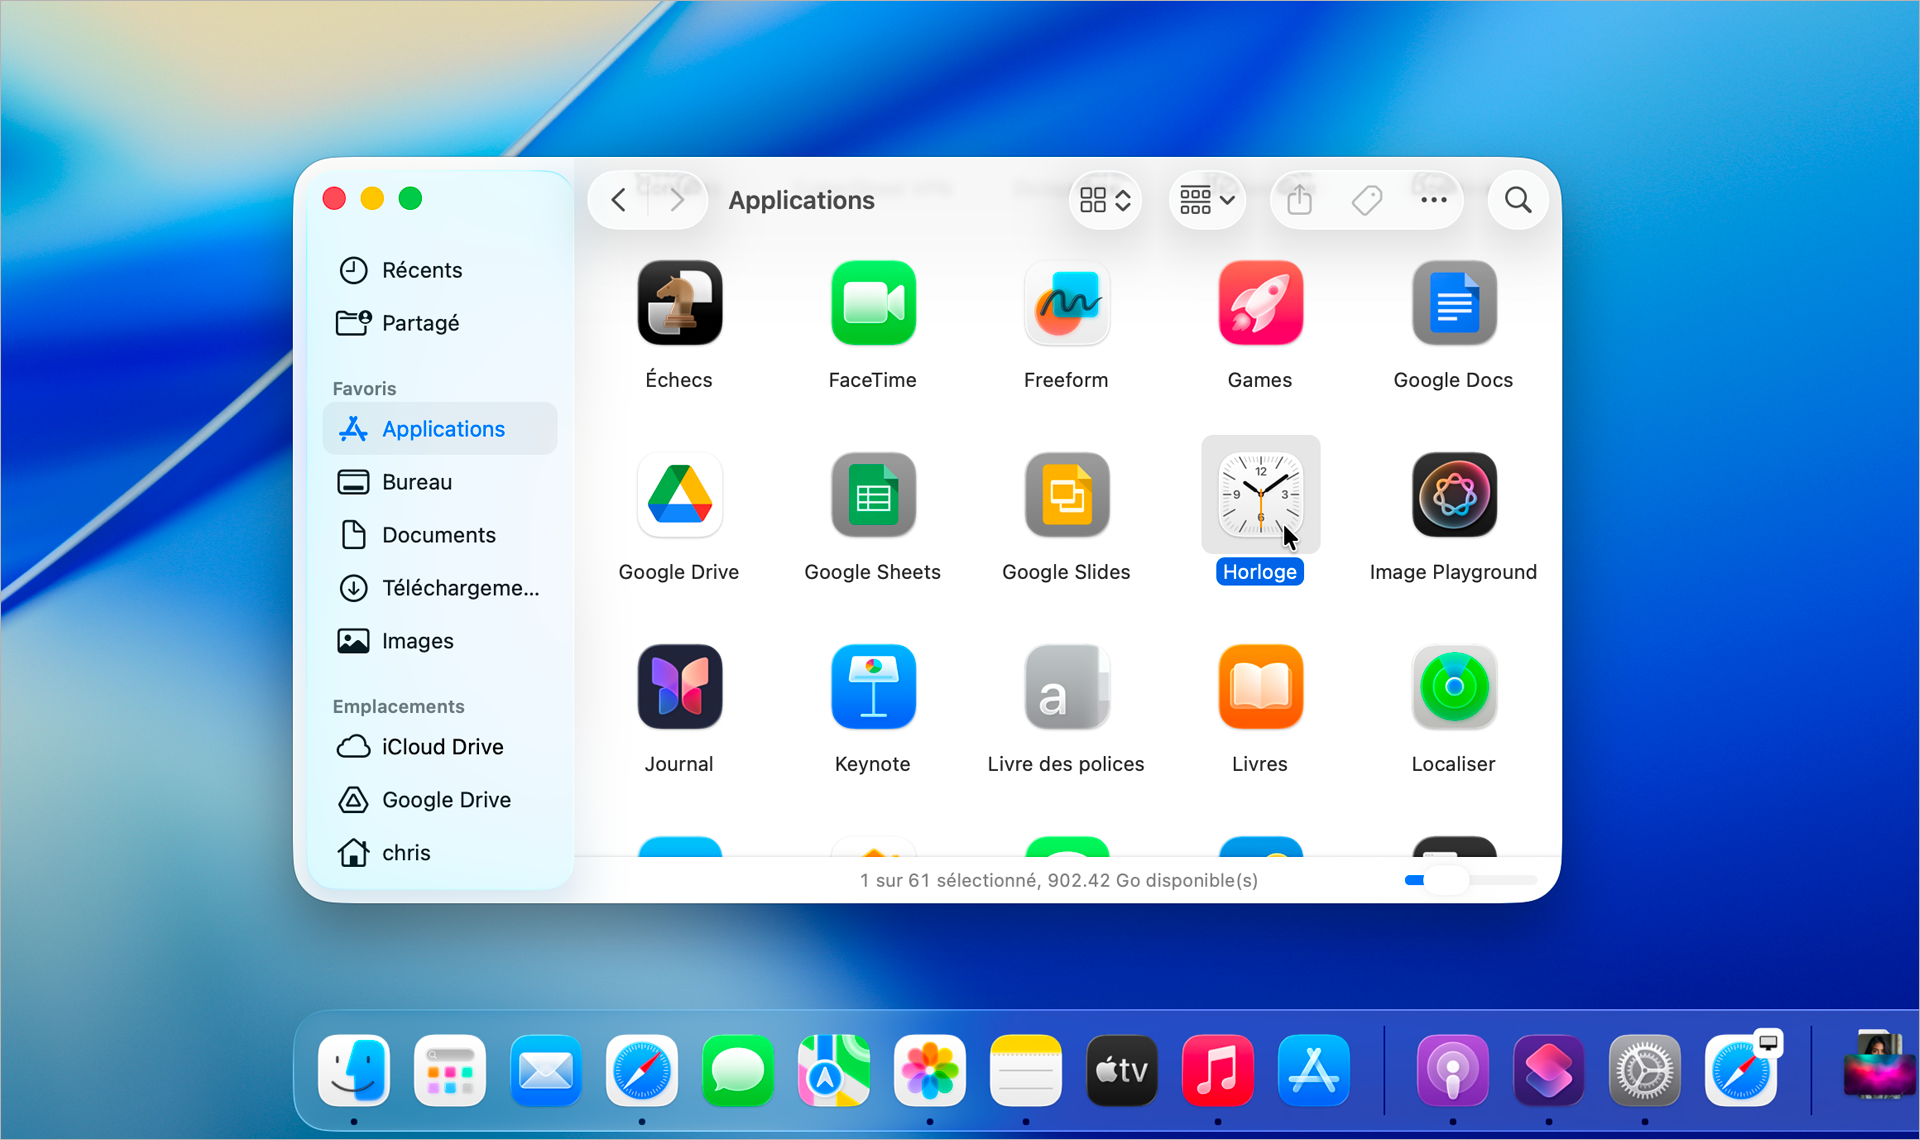Open the group-by options dropdown
The height and width of the screenshot is (1140, 1920).
1207,200
